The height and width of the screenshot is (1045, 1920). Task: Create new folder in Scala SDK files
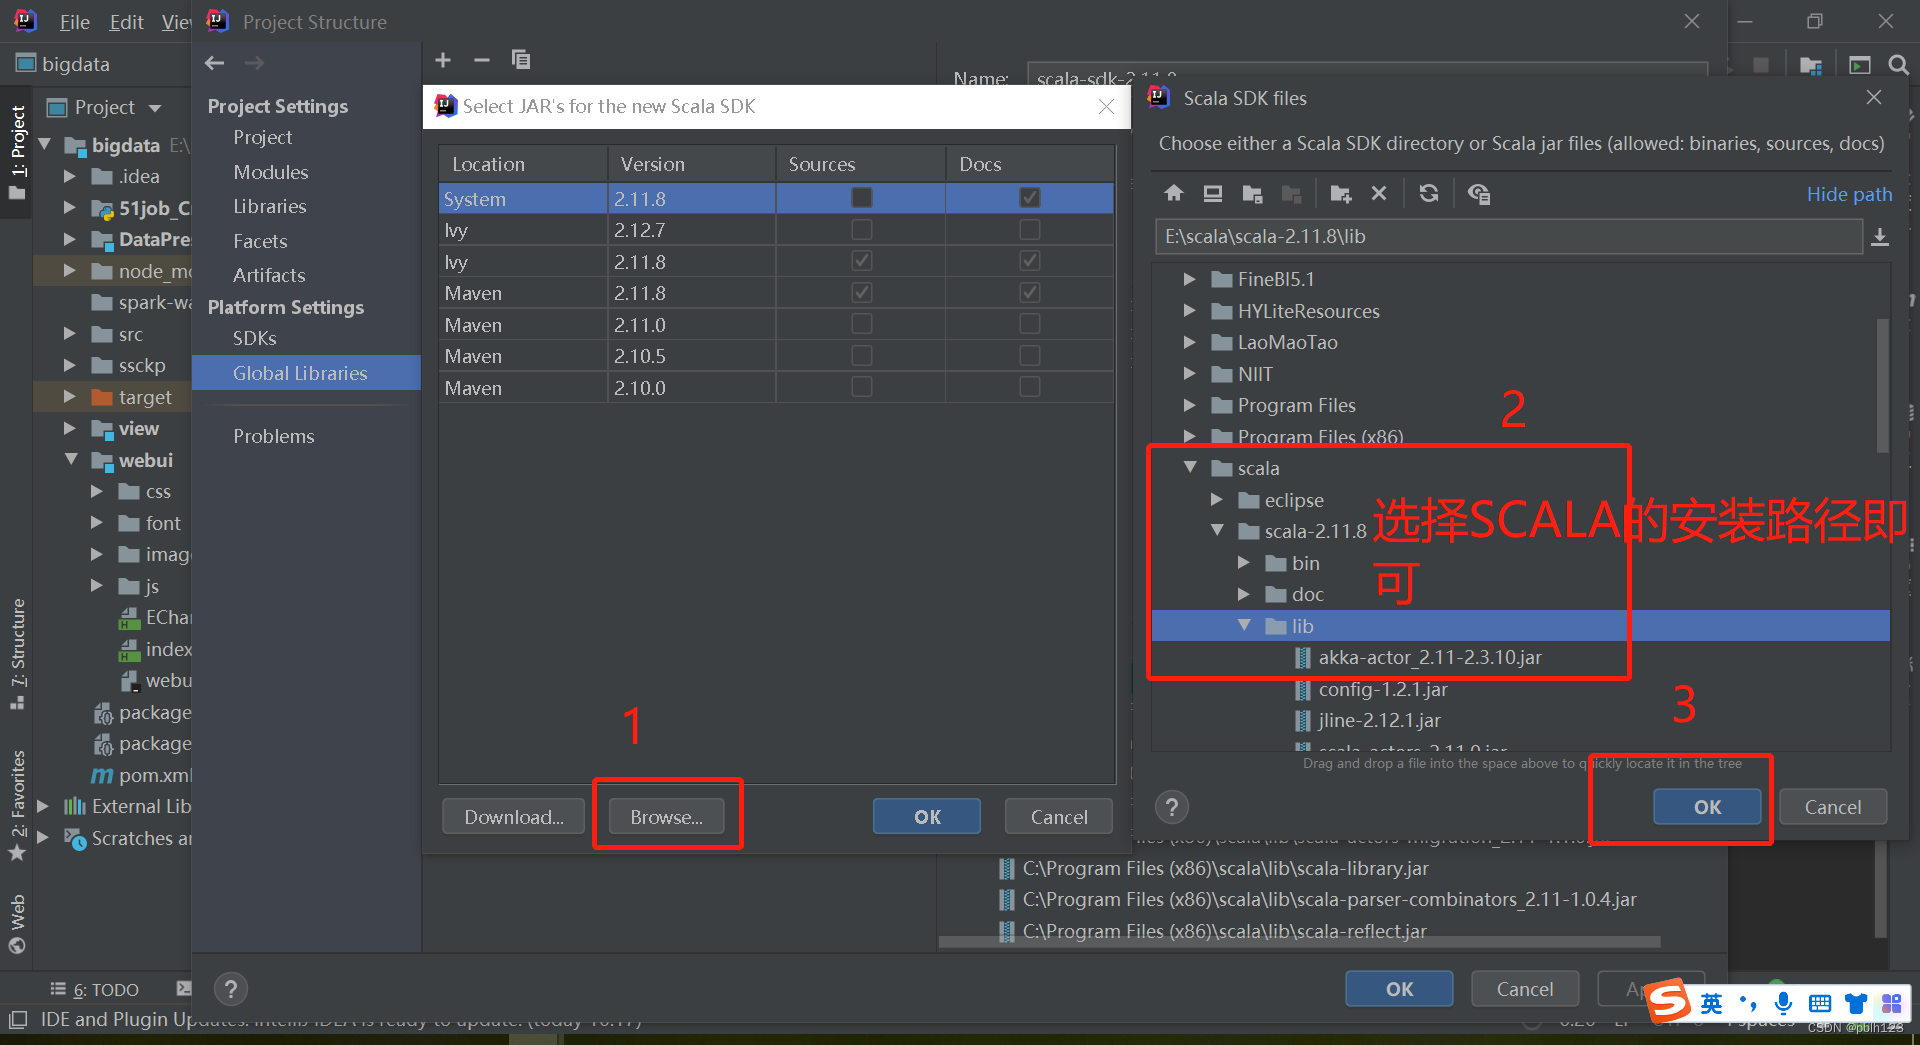tap(1341, 193)
